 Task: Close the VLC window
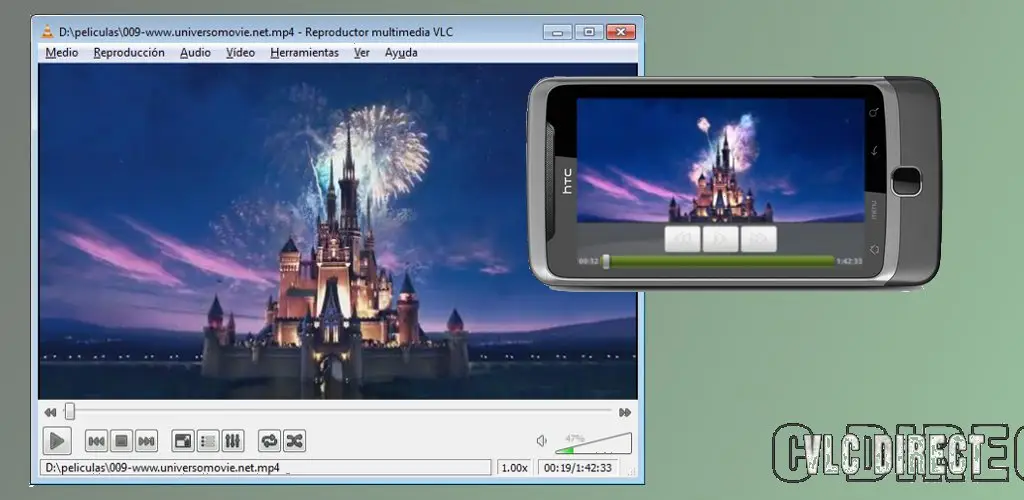[620, 32]
